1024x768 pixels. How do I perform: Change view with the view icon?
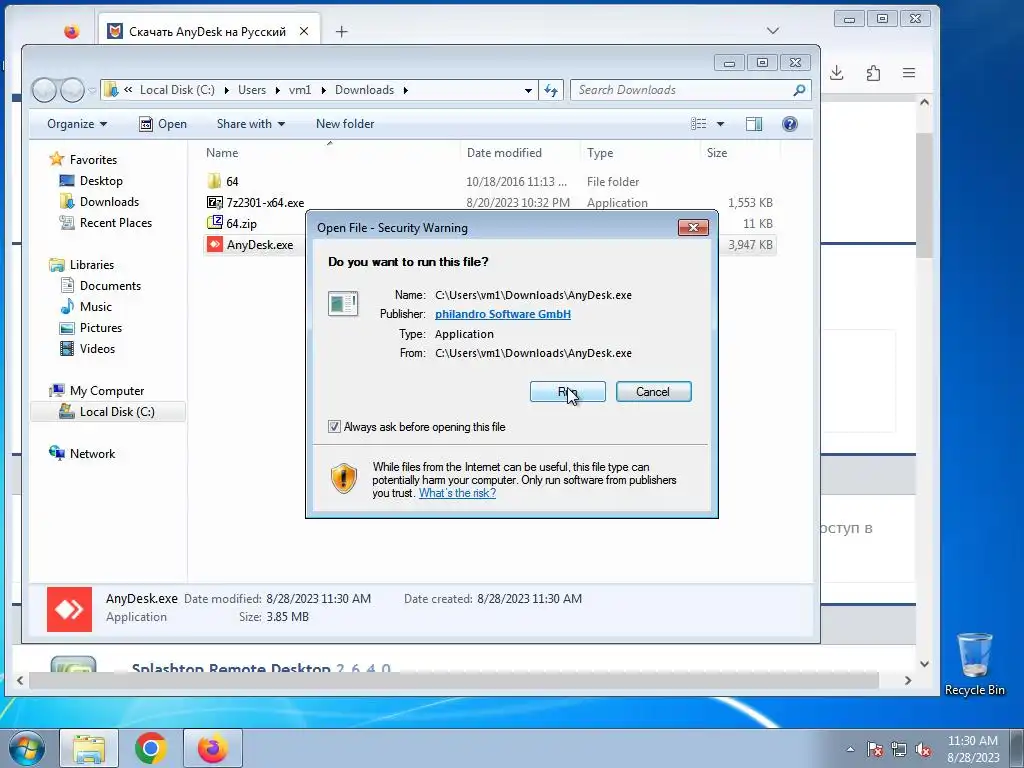(698, 124)
